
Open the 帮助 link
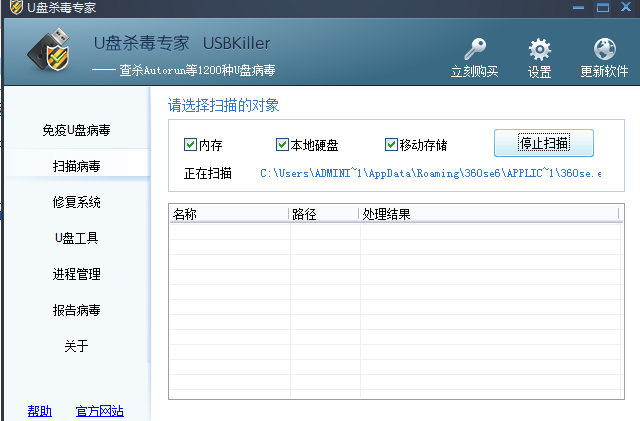40,411
